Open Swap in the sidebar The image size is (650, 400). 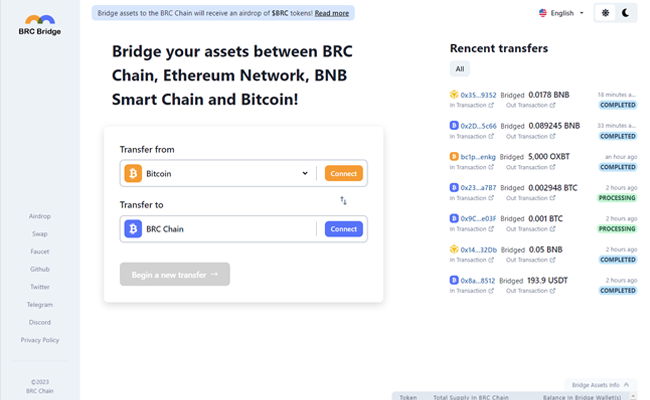click(x=40, y=234)
